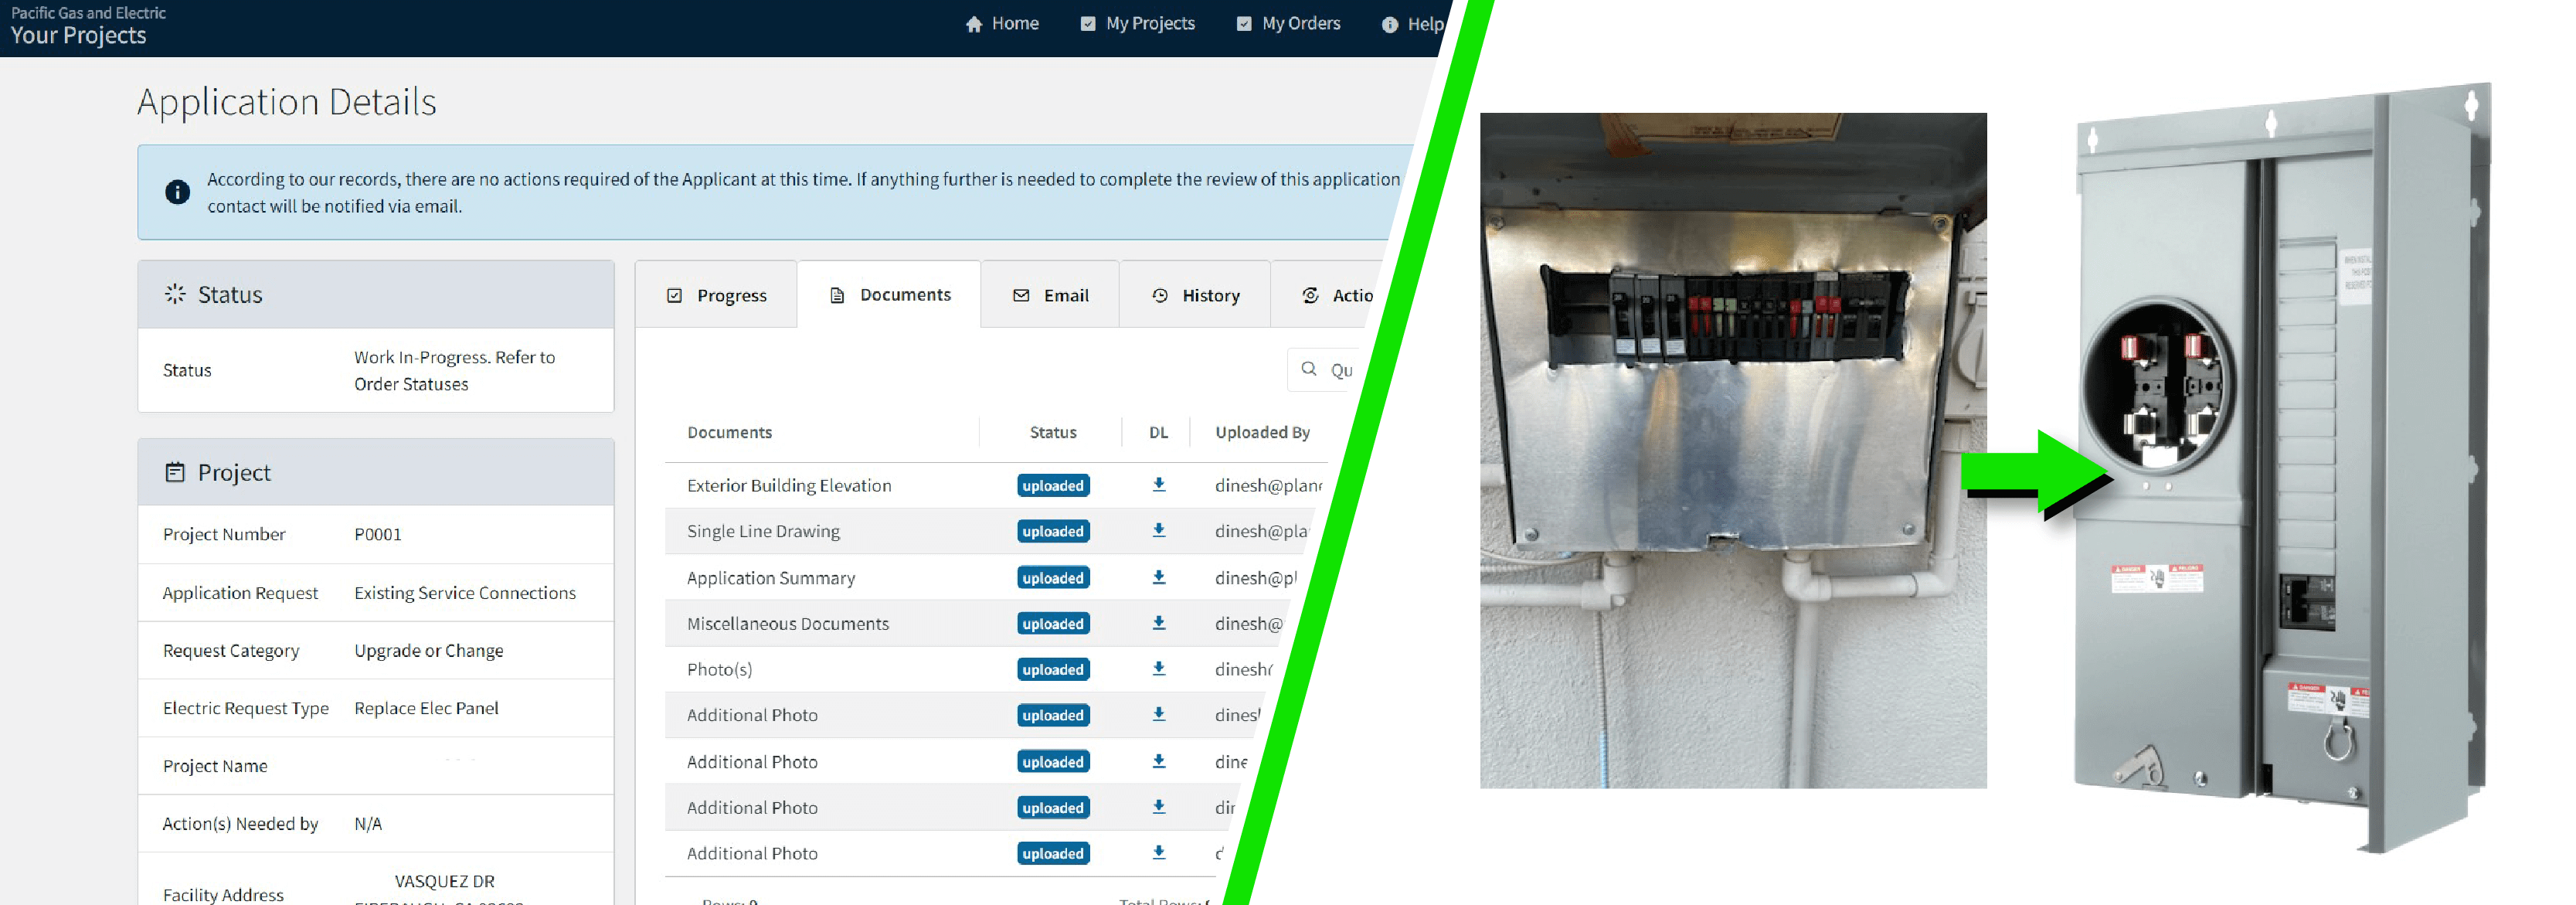Click the VASQUEZ DR facility address
Viewport: 2576px width, 905px height.
(x=444, y=881)
